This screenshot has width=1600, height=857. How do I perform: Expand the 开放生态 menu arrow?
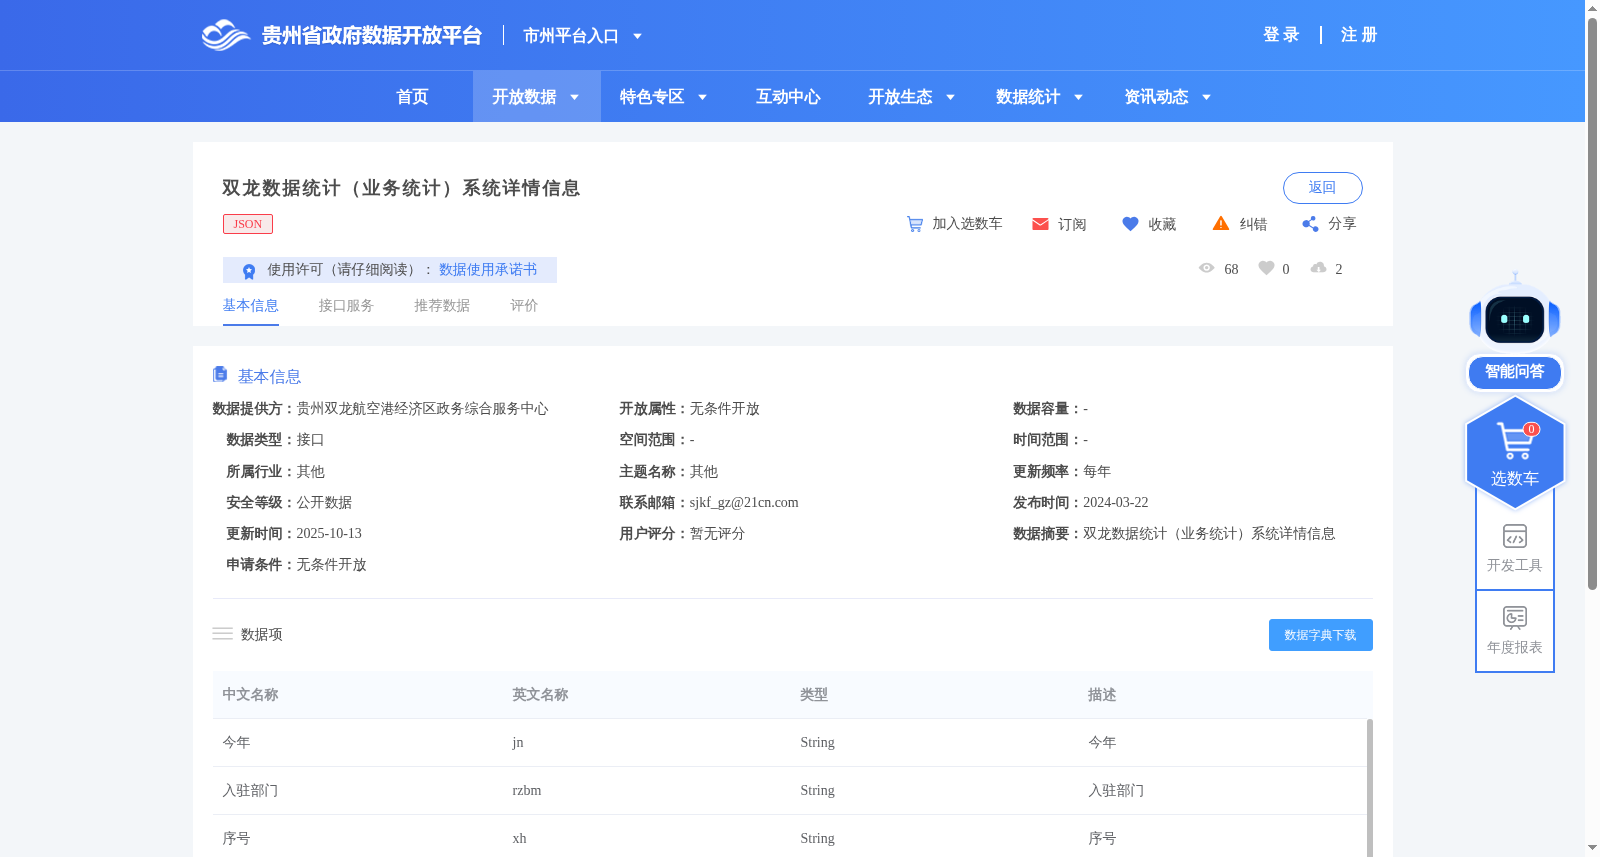pyautogui.click(x=950, y=97)
